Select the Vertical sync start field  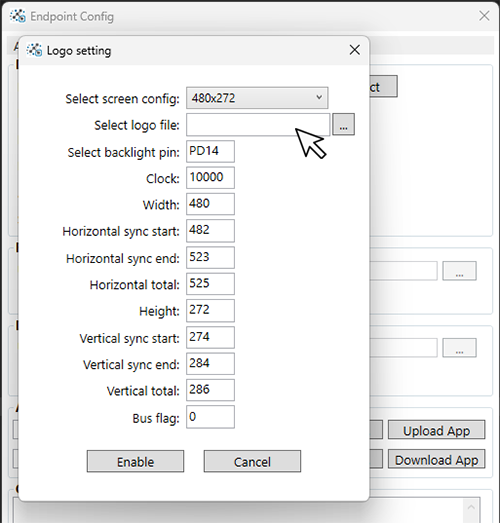pos(210,337)
